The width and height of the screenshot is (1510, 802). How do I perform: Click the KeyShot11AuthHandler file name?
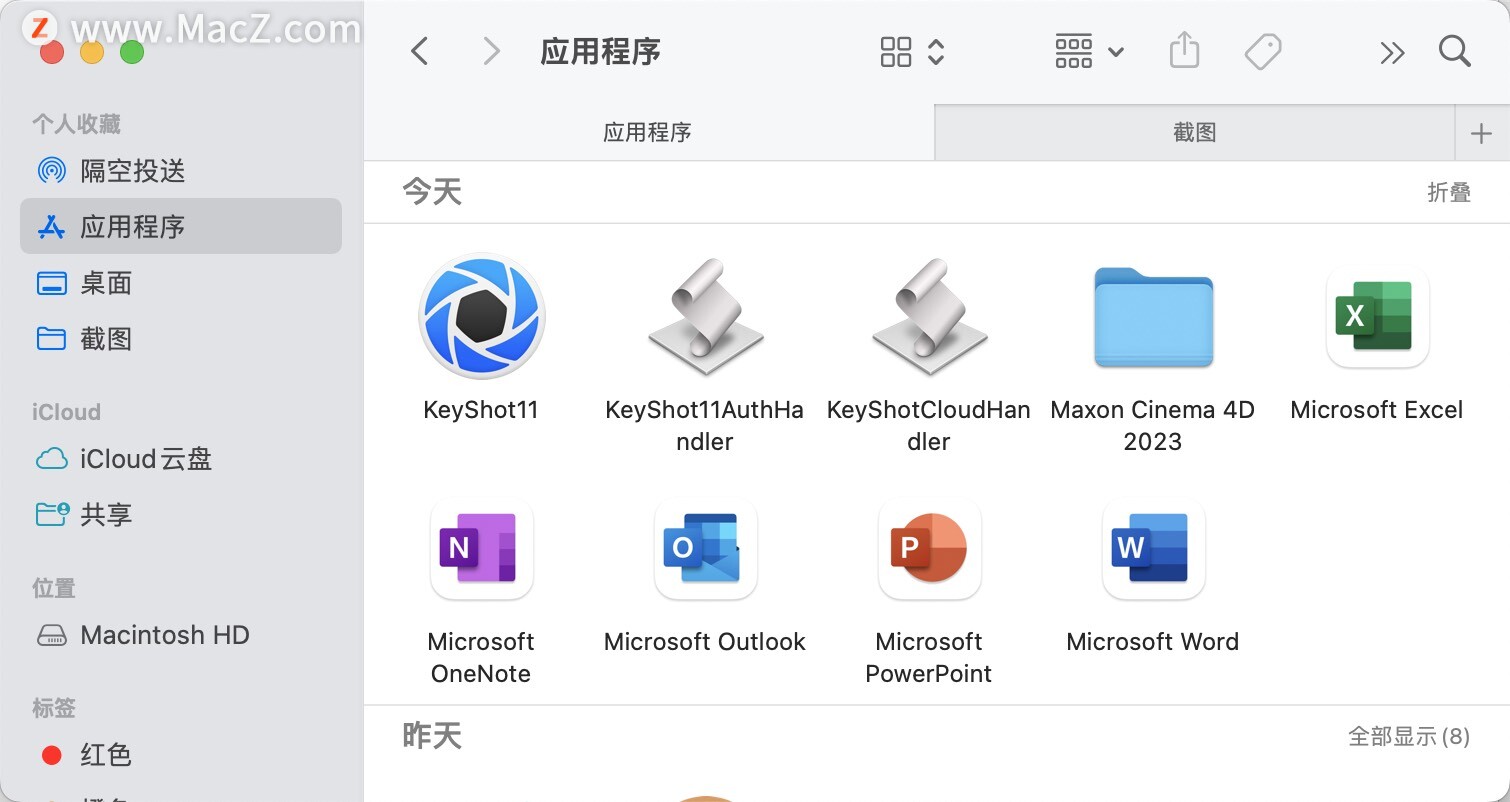(705, 426)
